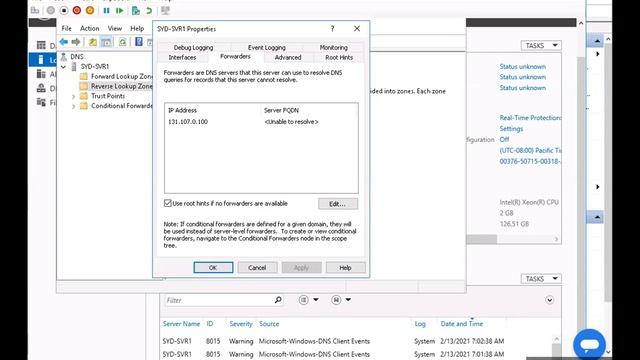Image resolution: width=640 pixels, height=360 pixels.
Task: Click the VM checkpoint icon
Action: 136,11
